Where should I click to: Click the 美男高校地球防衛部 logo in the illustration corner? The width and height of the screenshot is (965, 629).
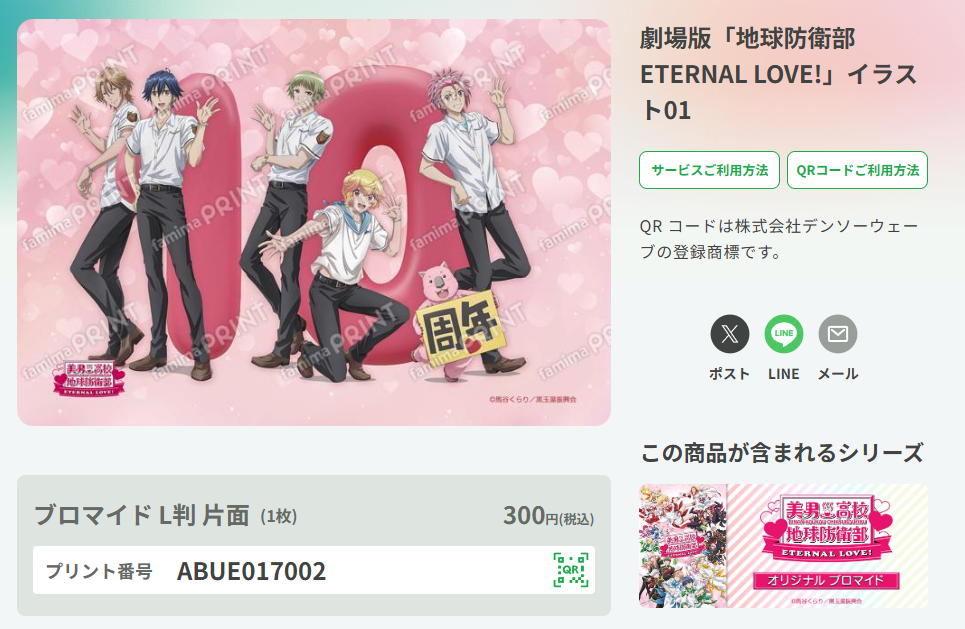89,377
